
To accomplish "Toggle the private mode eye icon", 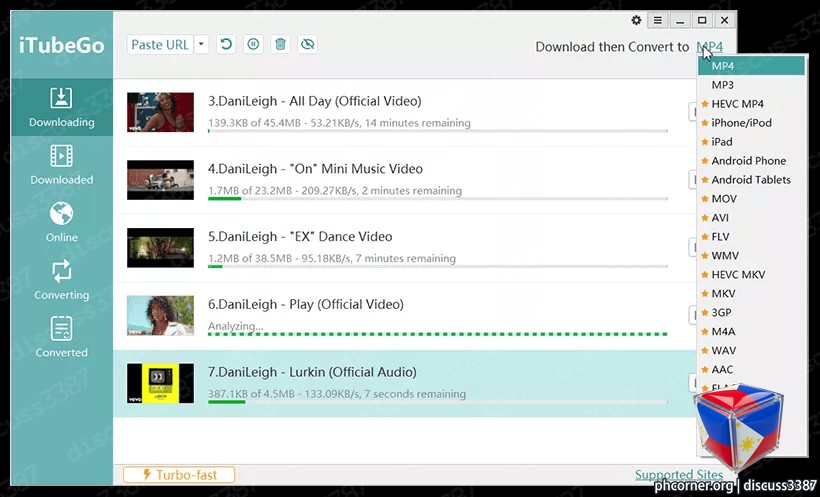I will point(308,44).
